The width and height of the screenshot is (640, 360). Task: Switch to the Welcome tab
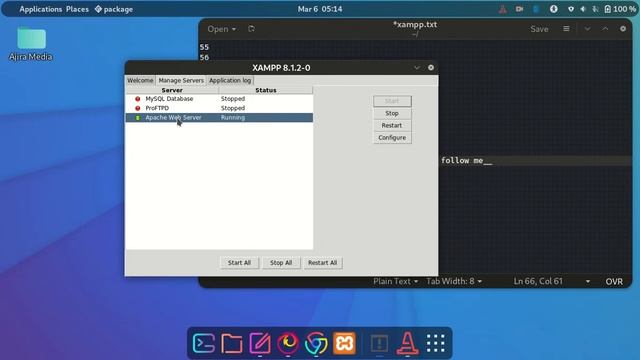tap(140, 80)
